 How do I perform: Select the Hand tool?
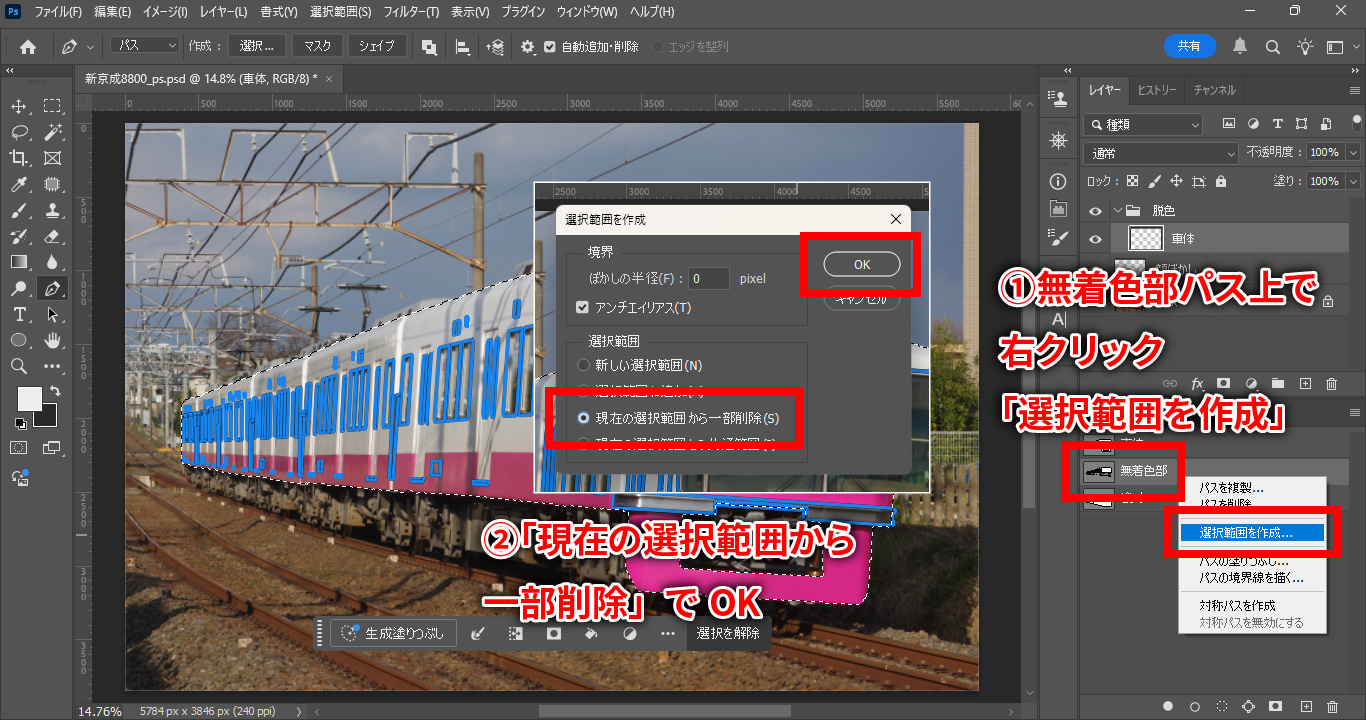(52, 341)
